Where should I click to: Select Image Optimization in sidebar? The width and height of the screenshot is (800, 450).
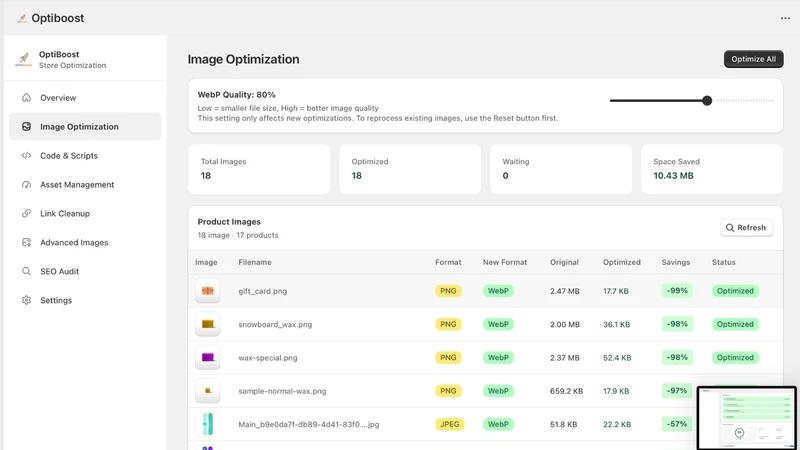(x=85, y=127)
